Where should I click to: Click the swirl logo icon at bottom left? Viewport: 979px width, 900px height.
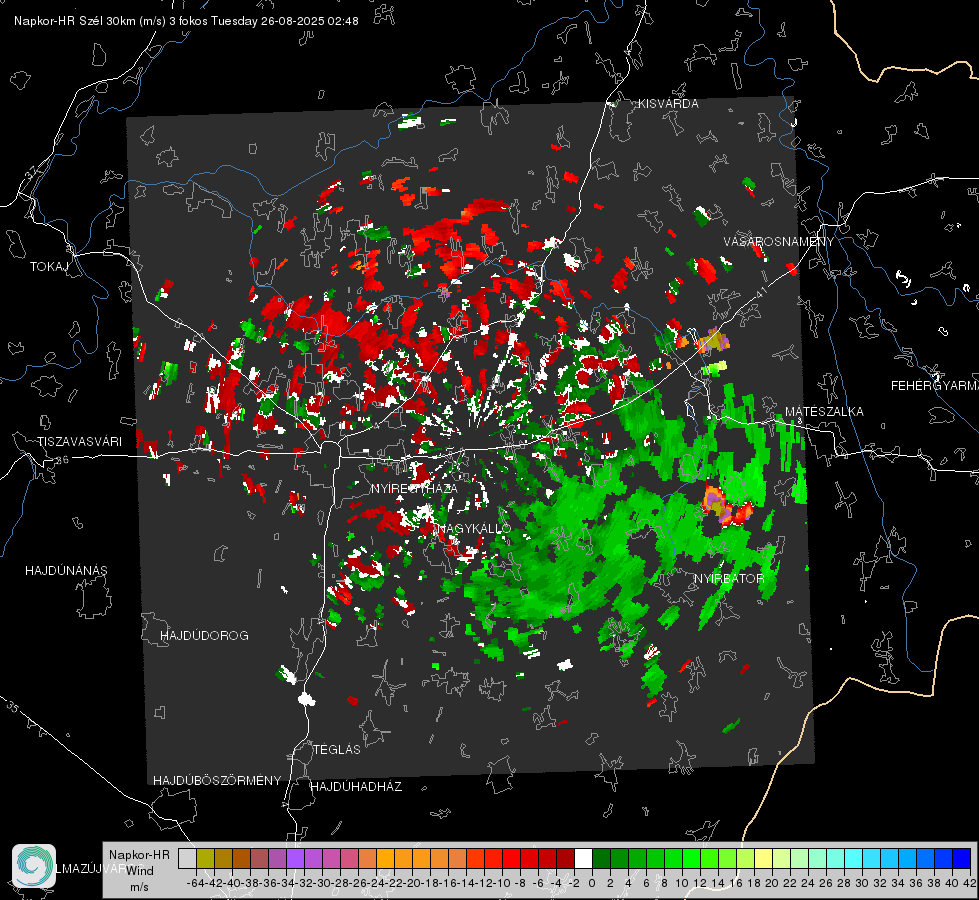point(34,866)
